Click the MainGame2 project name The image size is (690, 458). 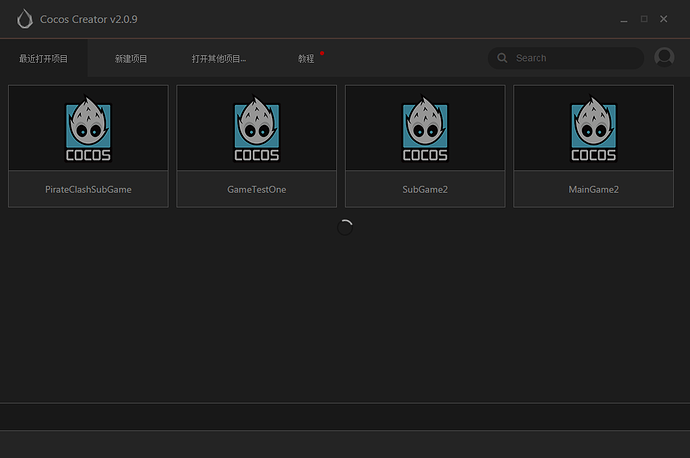tap(593, 190)
